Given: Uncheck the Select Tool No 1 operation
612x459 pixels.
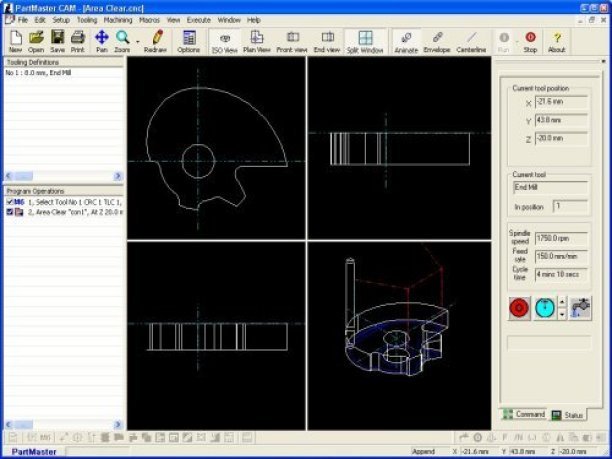Looking at the screenshot, I should [10, 202].
